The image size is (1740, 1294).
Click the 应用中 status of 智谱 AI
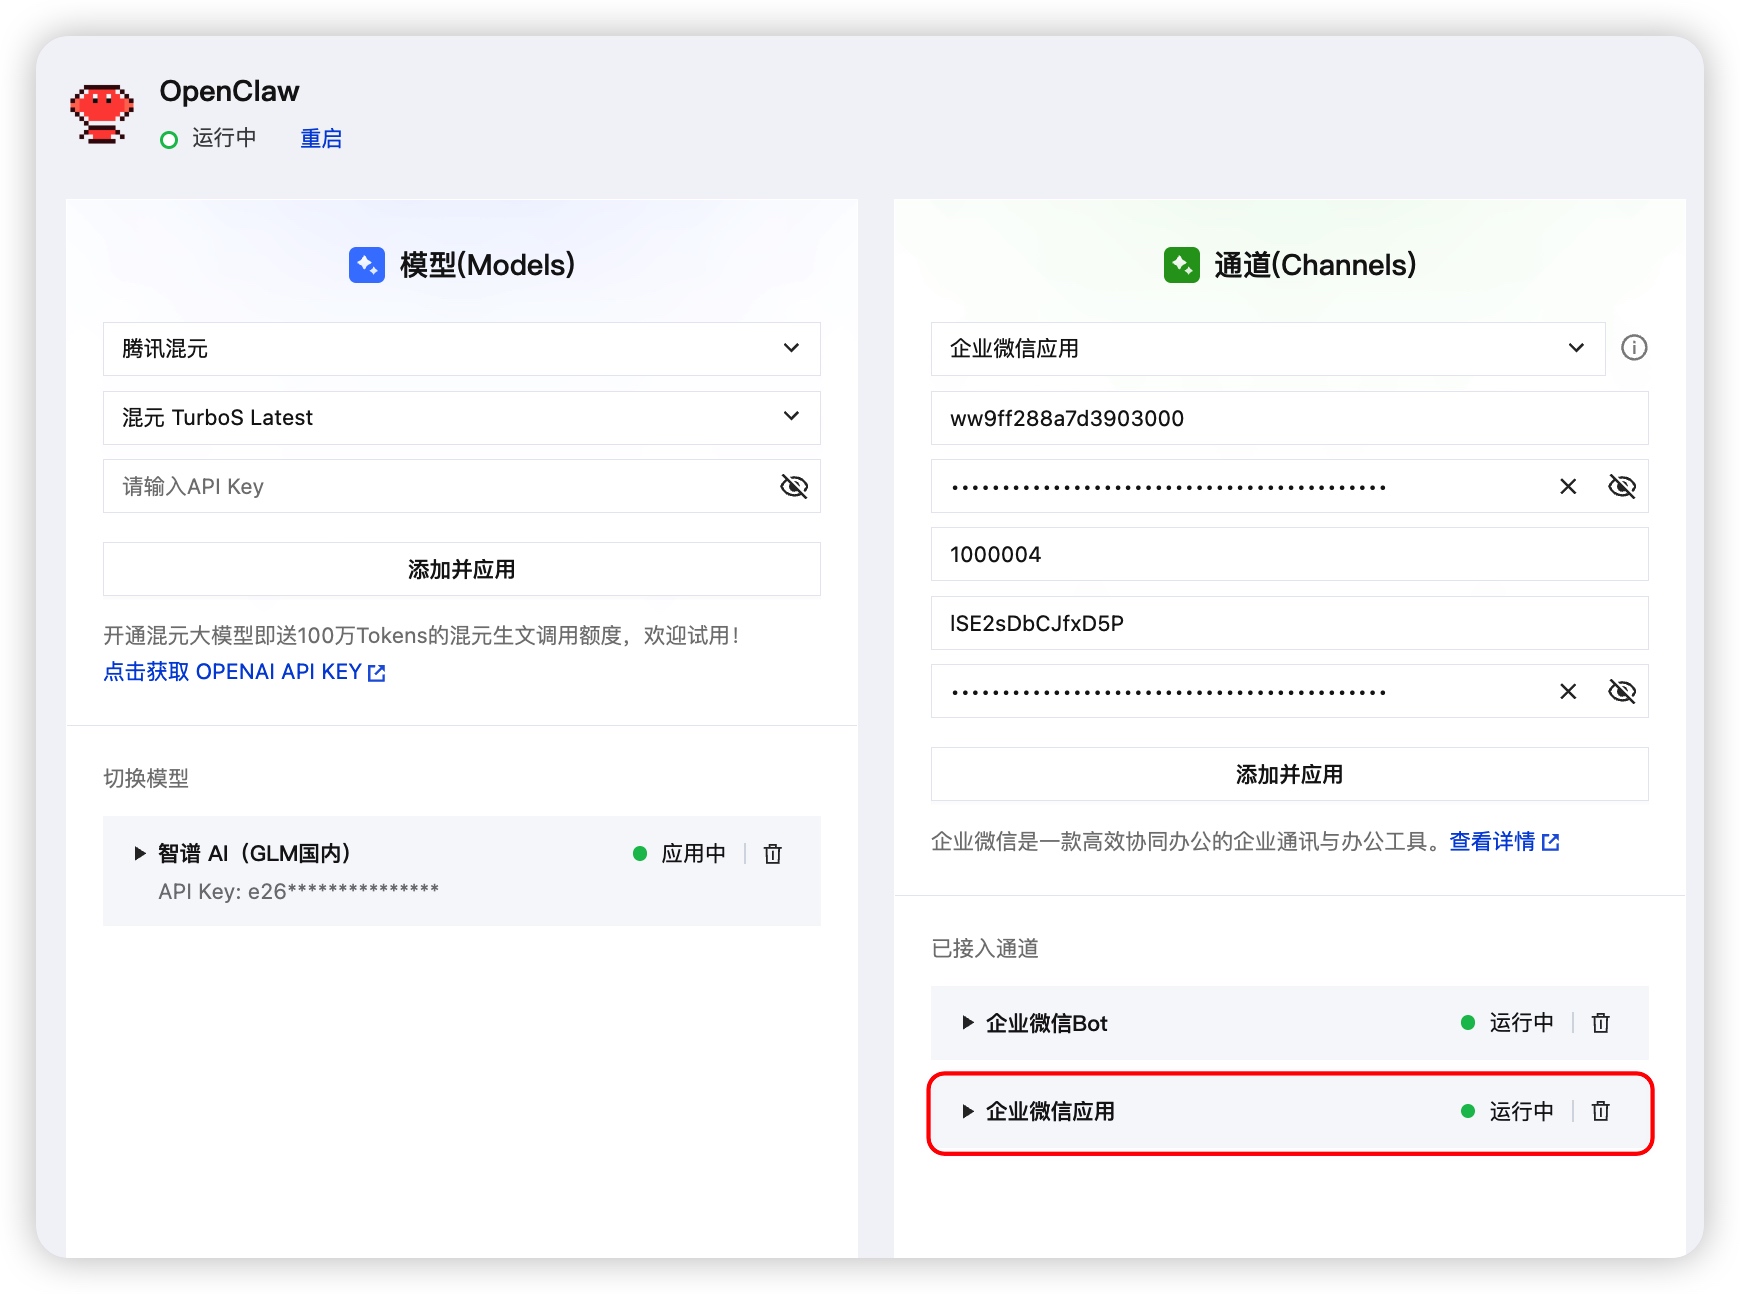pyautogui.click(x=693, y=854)
